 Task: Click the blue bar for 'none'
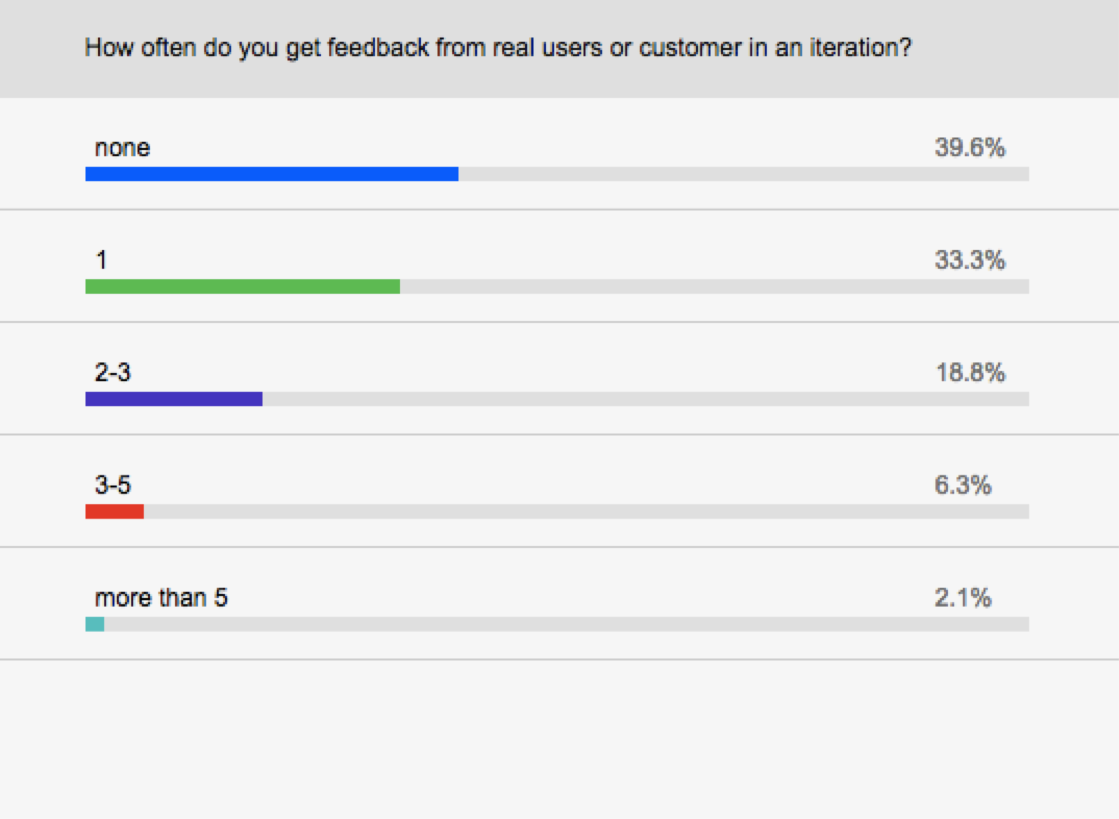(x=271, y=174)
